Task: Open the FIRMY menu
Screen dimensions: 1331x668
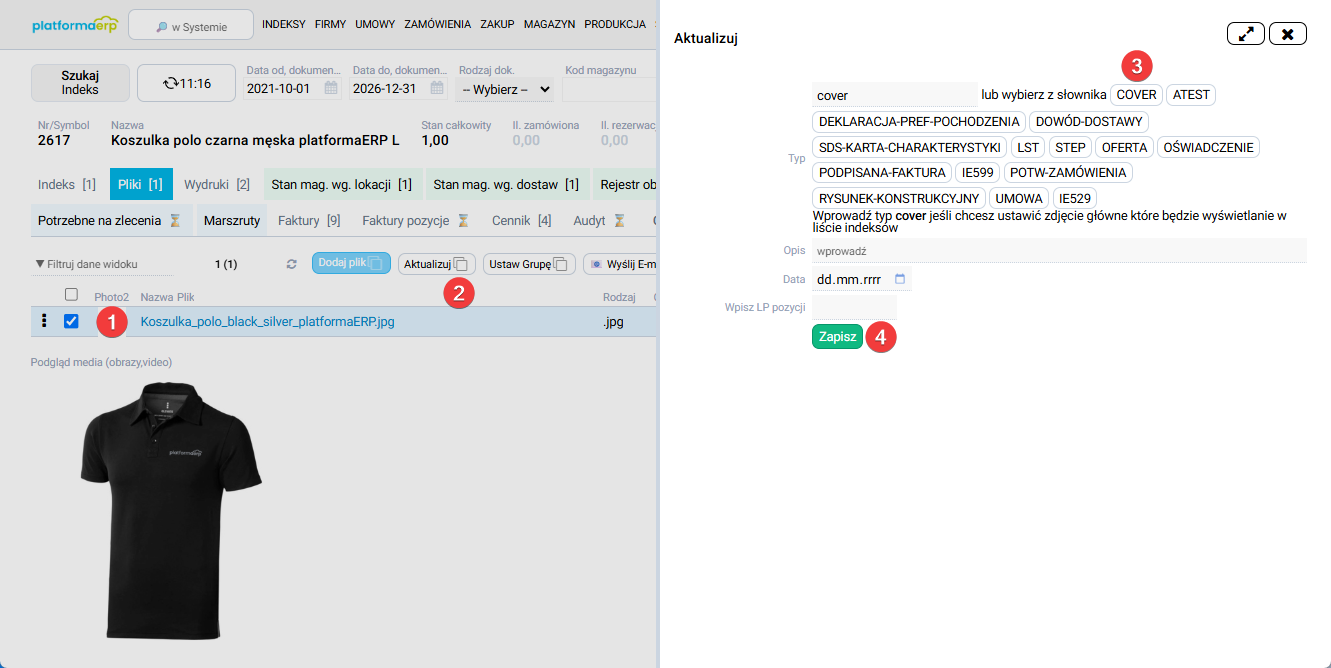Action: point(330,24)
